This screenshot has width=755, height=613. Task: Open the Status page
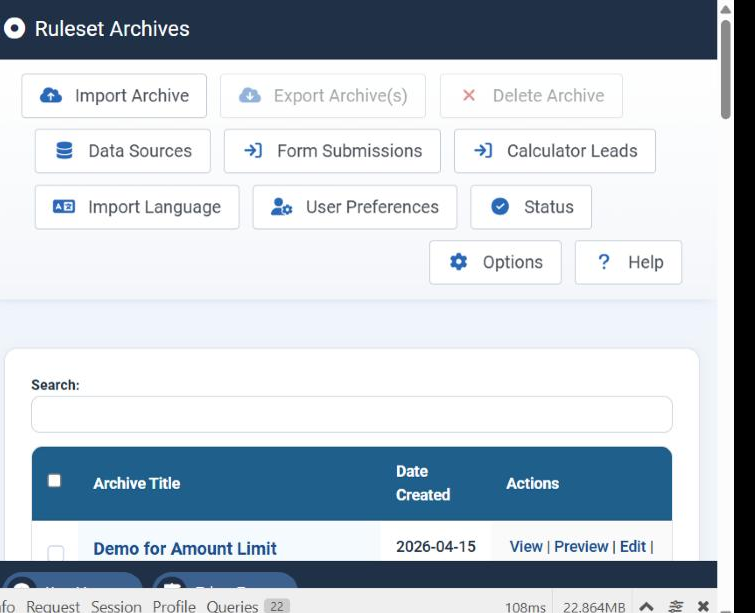531,207
